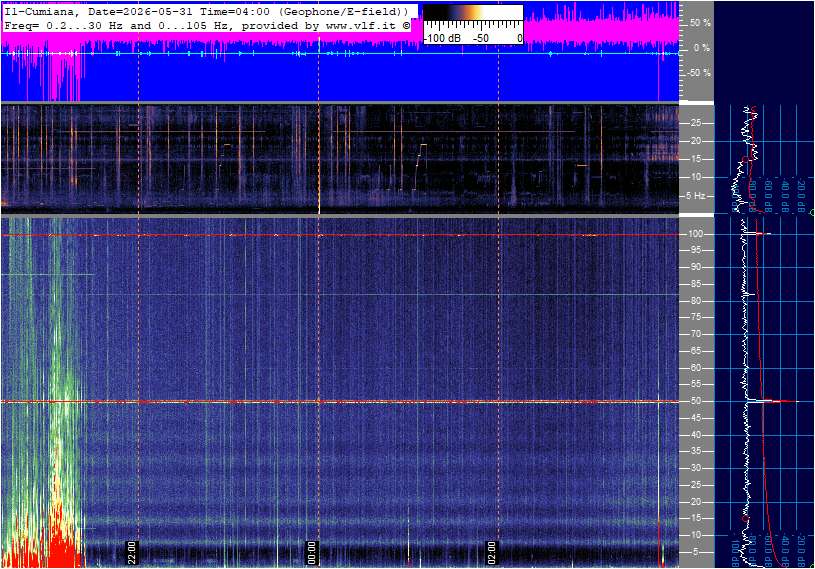Click the '5 Hz' label on upper axis
Viewport: 815px width, 569px height.
point(696,196)
